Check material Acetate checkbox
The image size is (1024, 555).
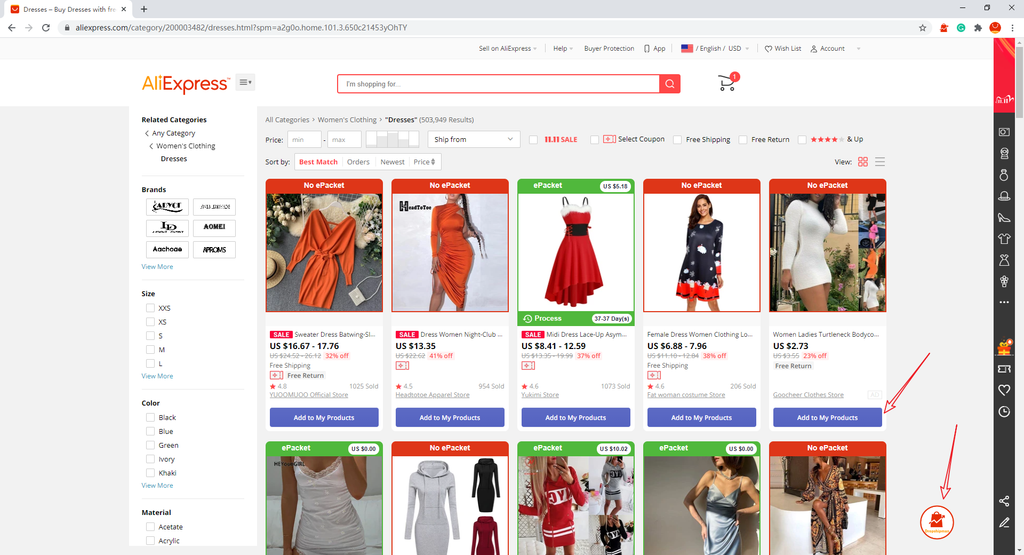[150, 527]
